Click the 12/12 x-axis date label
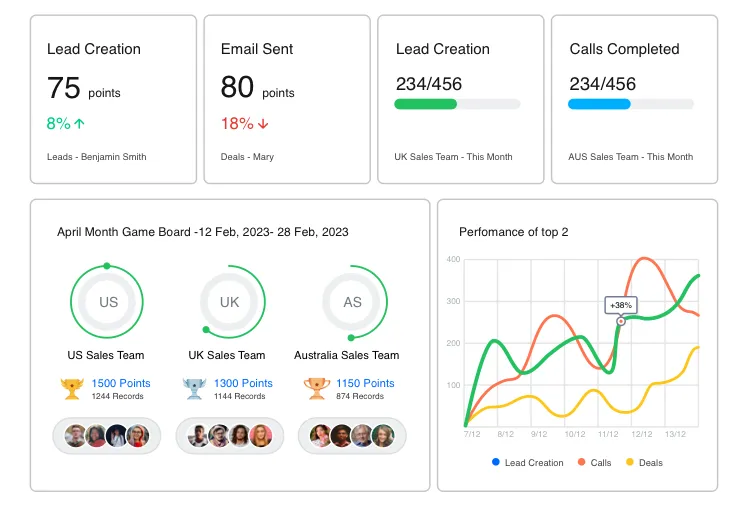748x506 pixels. point(642,434)
